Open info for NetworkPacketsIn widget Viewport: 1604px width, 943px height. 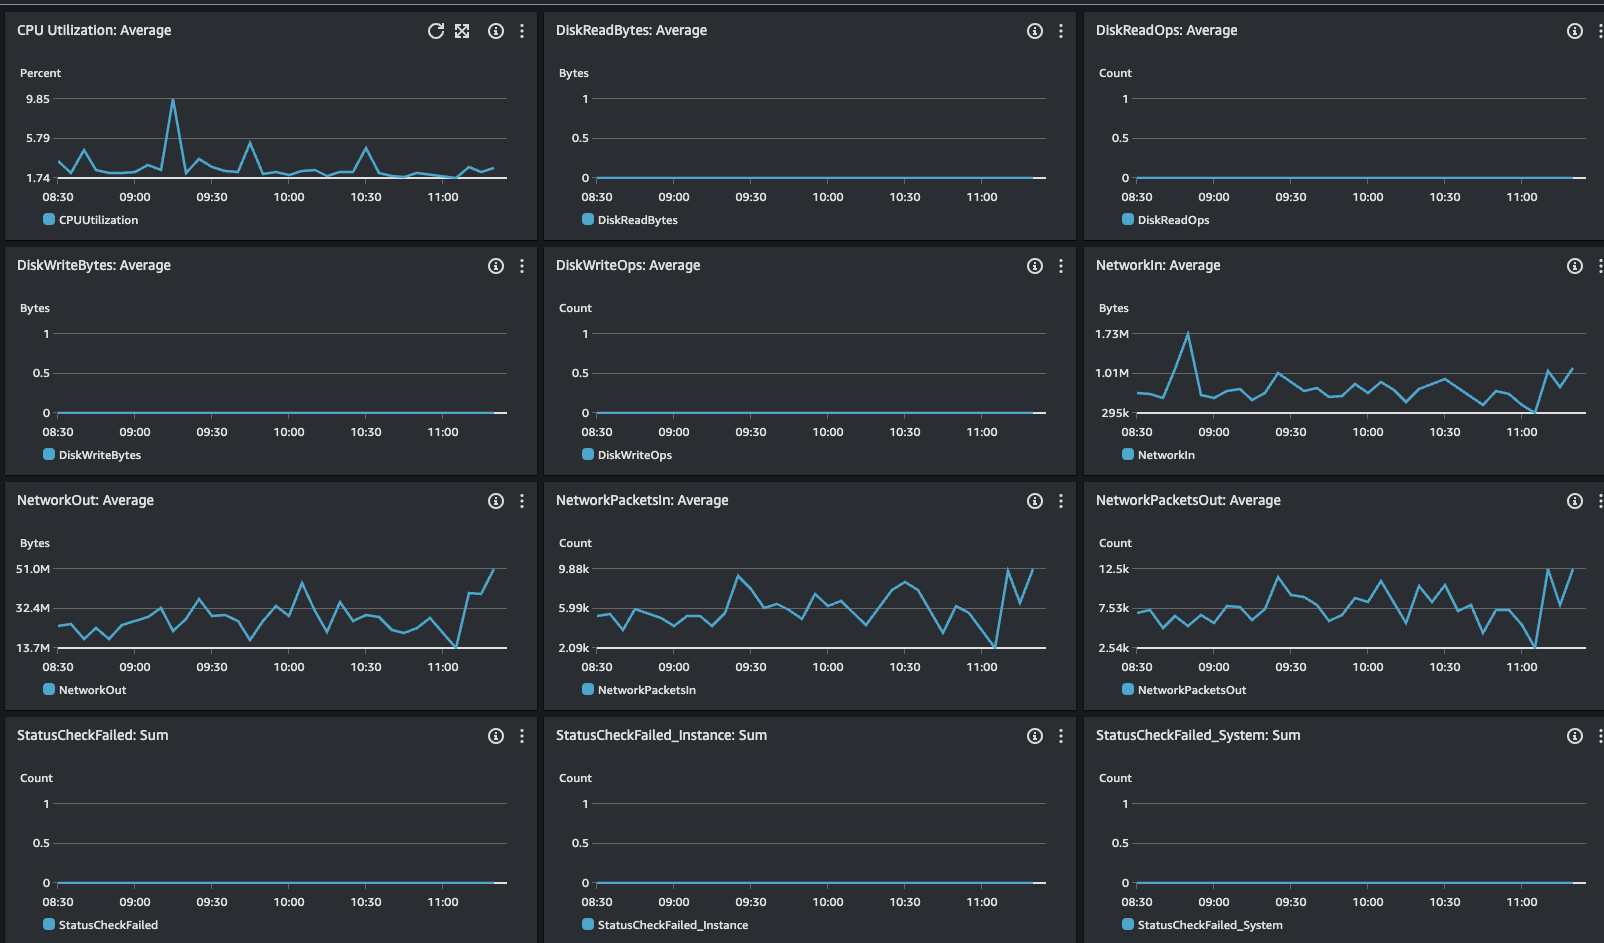[1035, 501]
